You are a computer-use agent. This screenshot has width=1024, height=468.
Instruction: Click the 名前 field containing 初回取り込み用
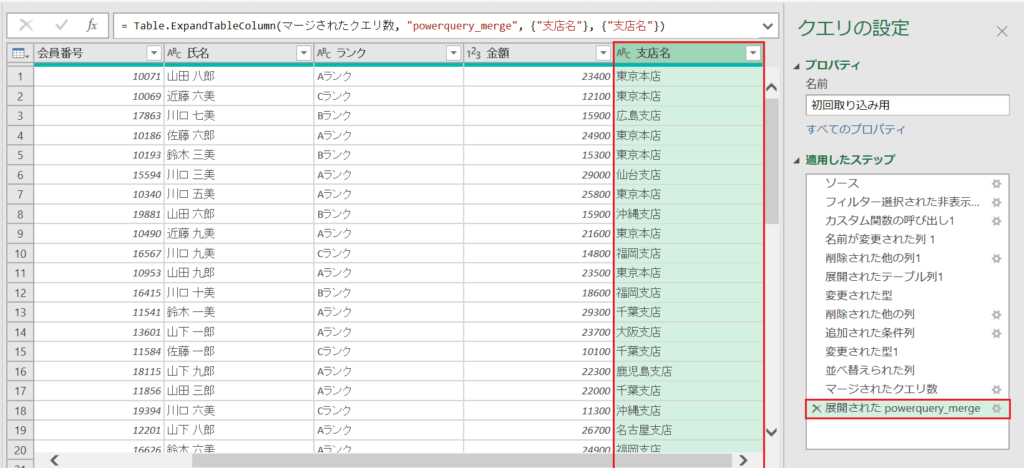point(908,104)
